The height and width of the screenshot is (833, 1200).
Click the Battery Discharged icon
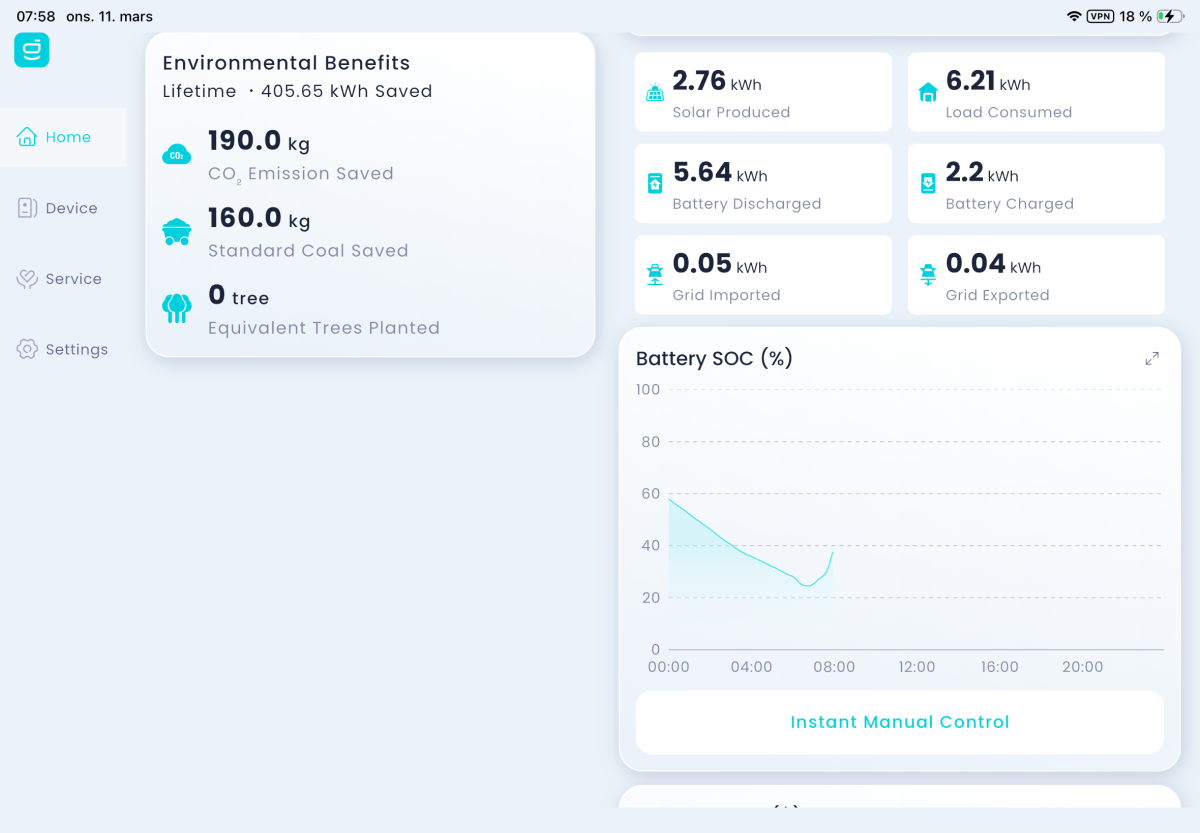pyautogui.click(x=655, y=184)
